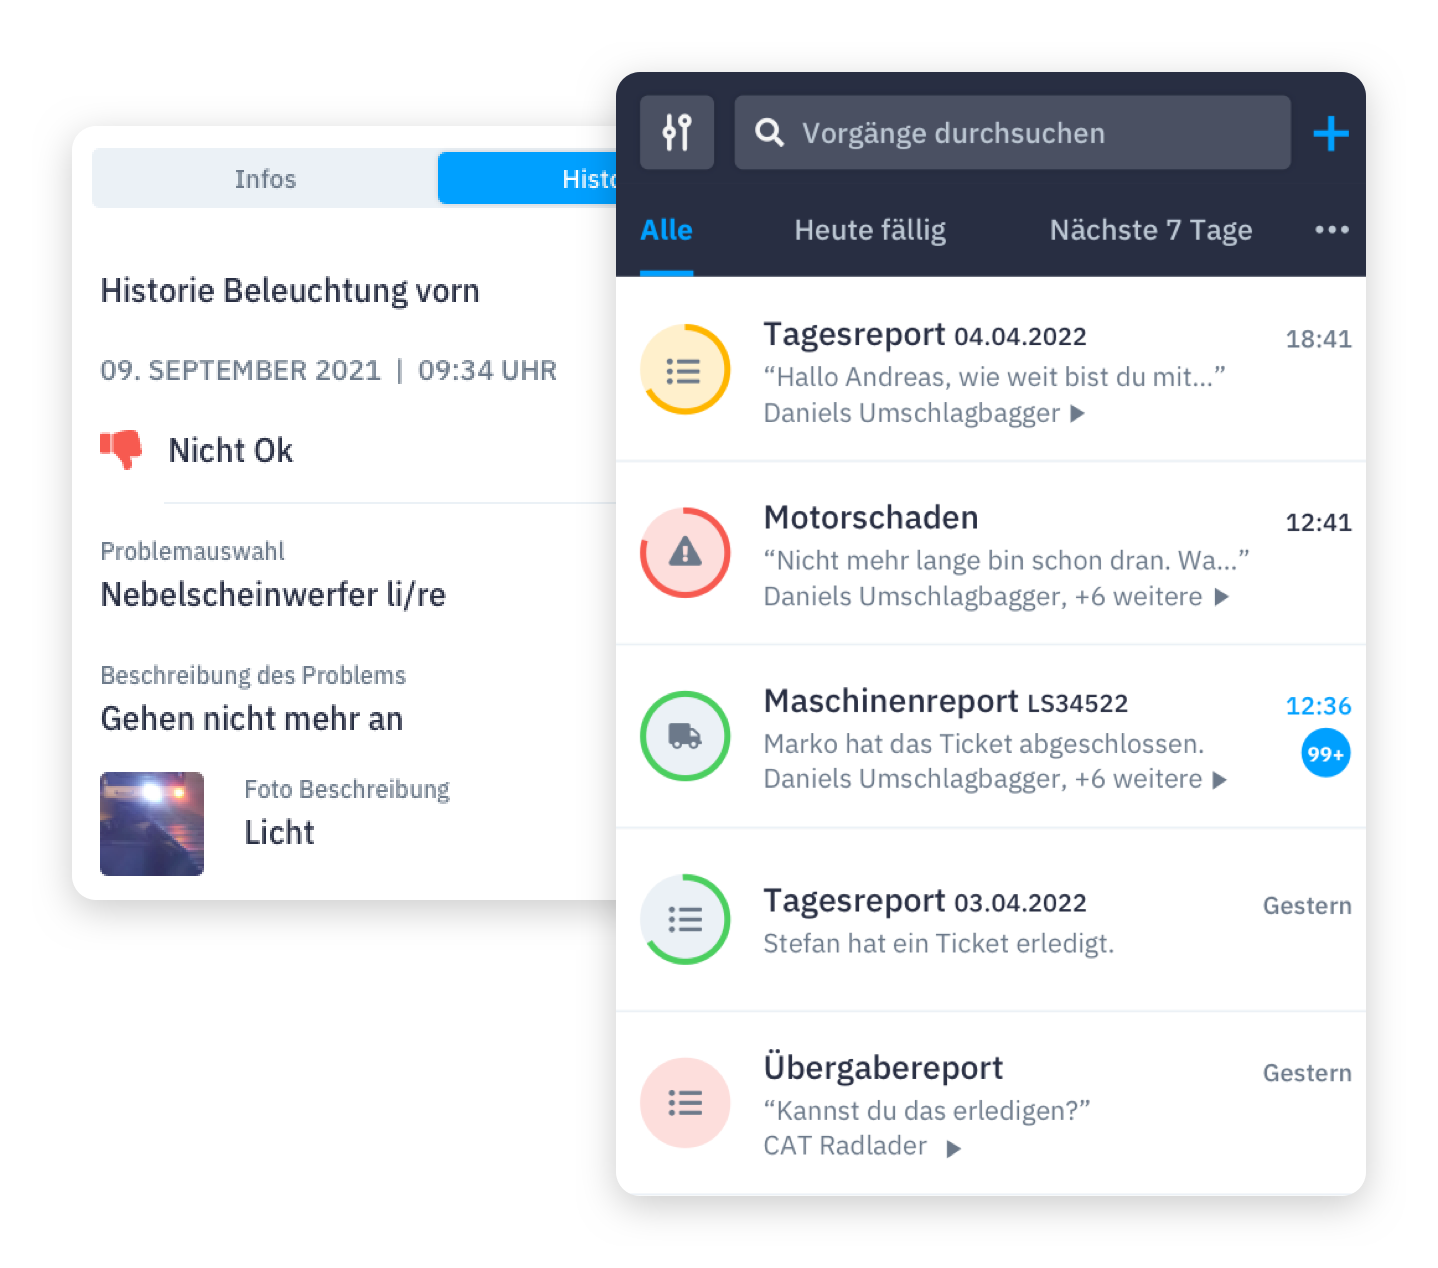Click the pink Übergabereport list icon

(x=685, y=1102)
